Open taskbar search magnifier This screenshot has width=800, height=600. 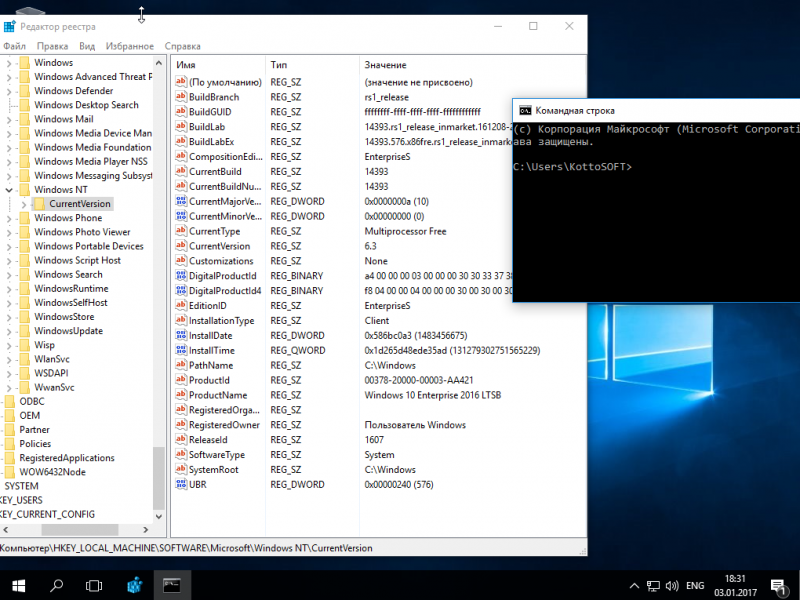pyautogui.click(x=56, y=585)
